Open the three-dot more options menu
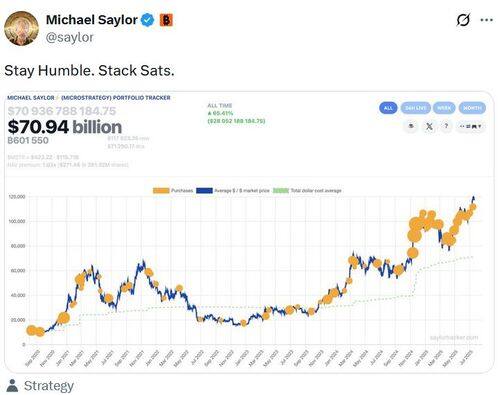The width and height of the screenshot is (500, 395). (486, 20)
